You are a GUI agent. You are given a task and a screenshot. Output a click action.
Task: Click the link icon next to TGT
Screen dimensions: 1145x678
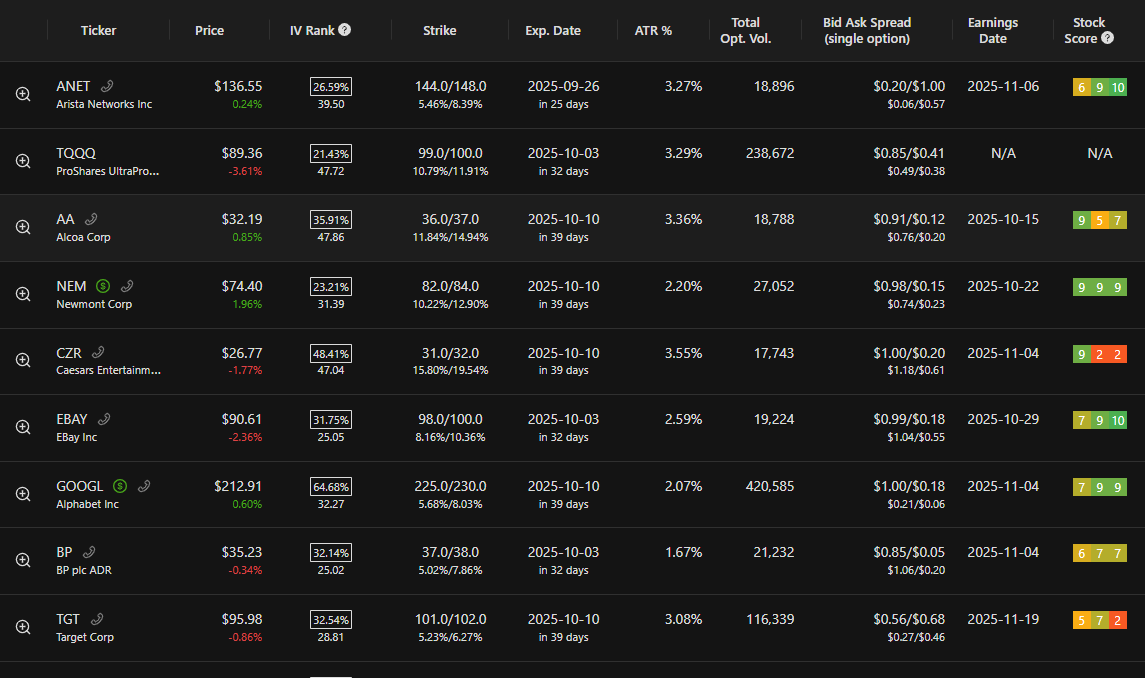tap(96, 620)
